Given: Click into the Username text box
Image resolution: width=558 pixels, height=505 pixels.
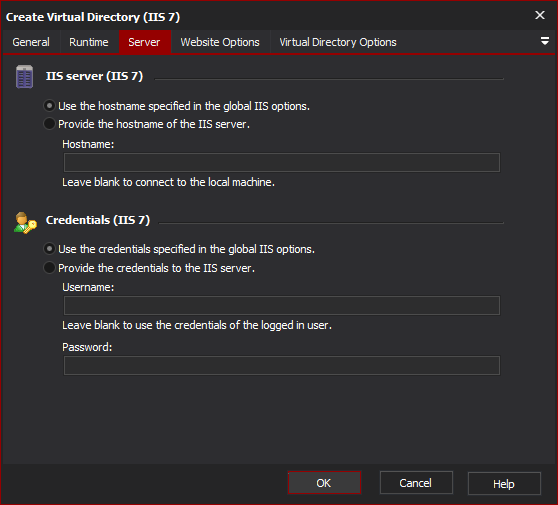Looking at the screenshot, I should pos(282,305).
